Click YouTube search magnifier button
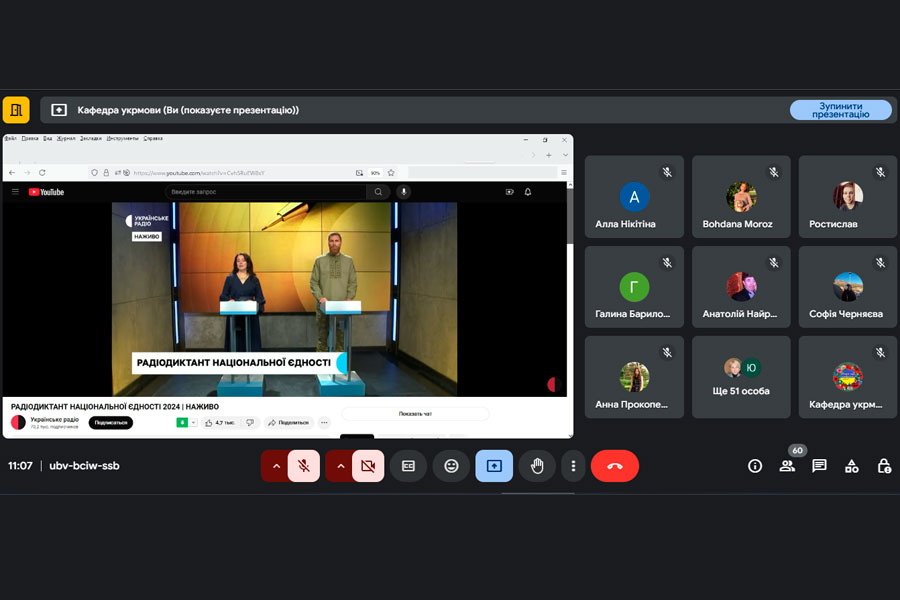 pyautogui.click(x=378, y=192)
